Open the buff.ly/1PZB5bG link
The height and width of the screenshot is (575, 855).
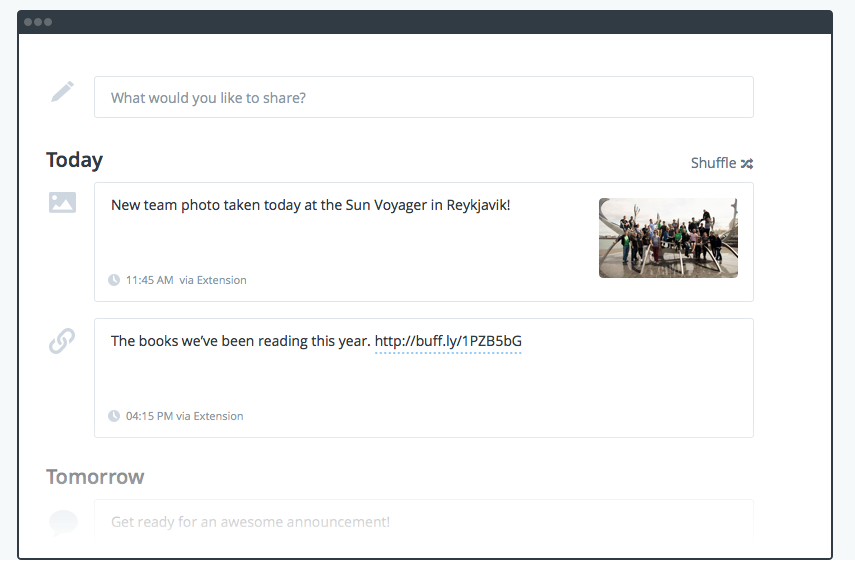pyautogui.click(x=448, y=341)
